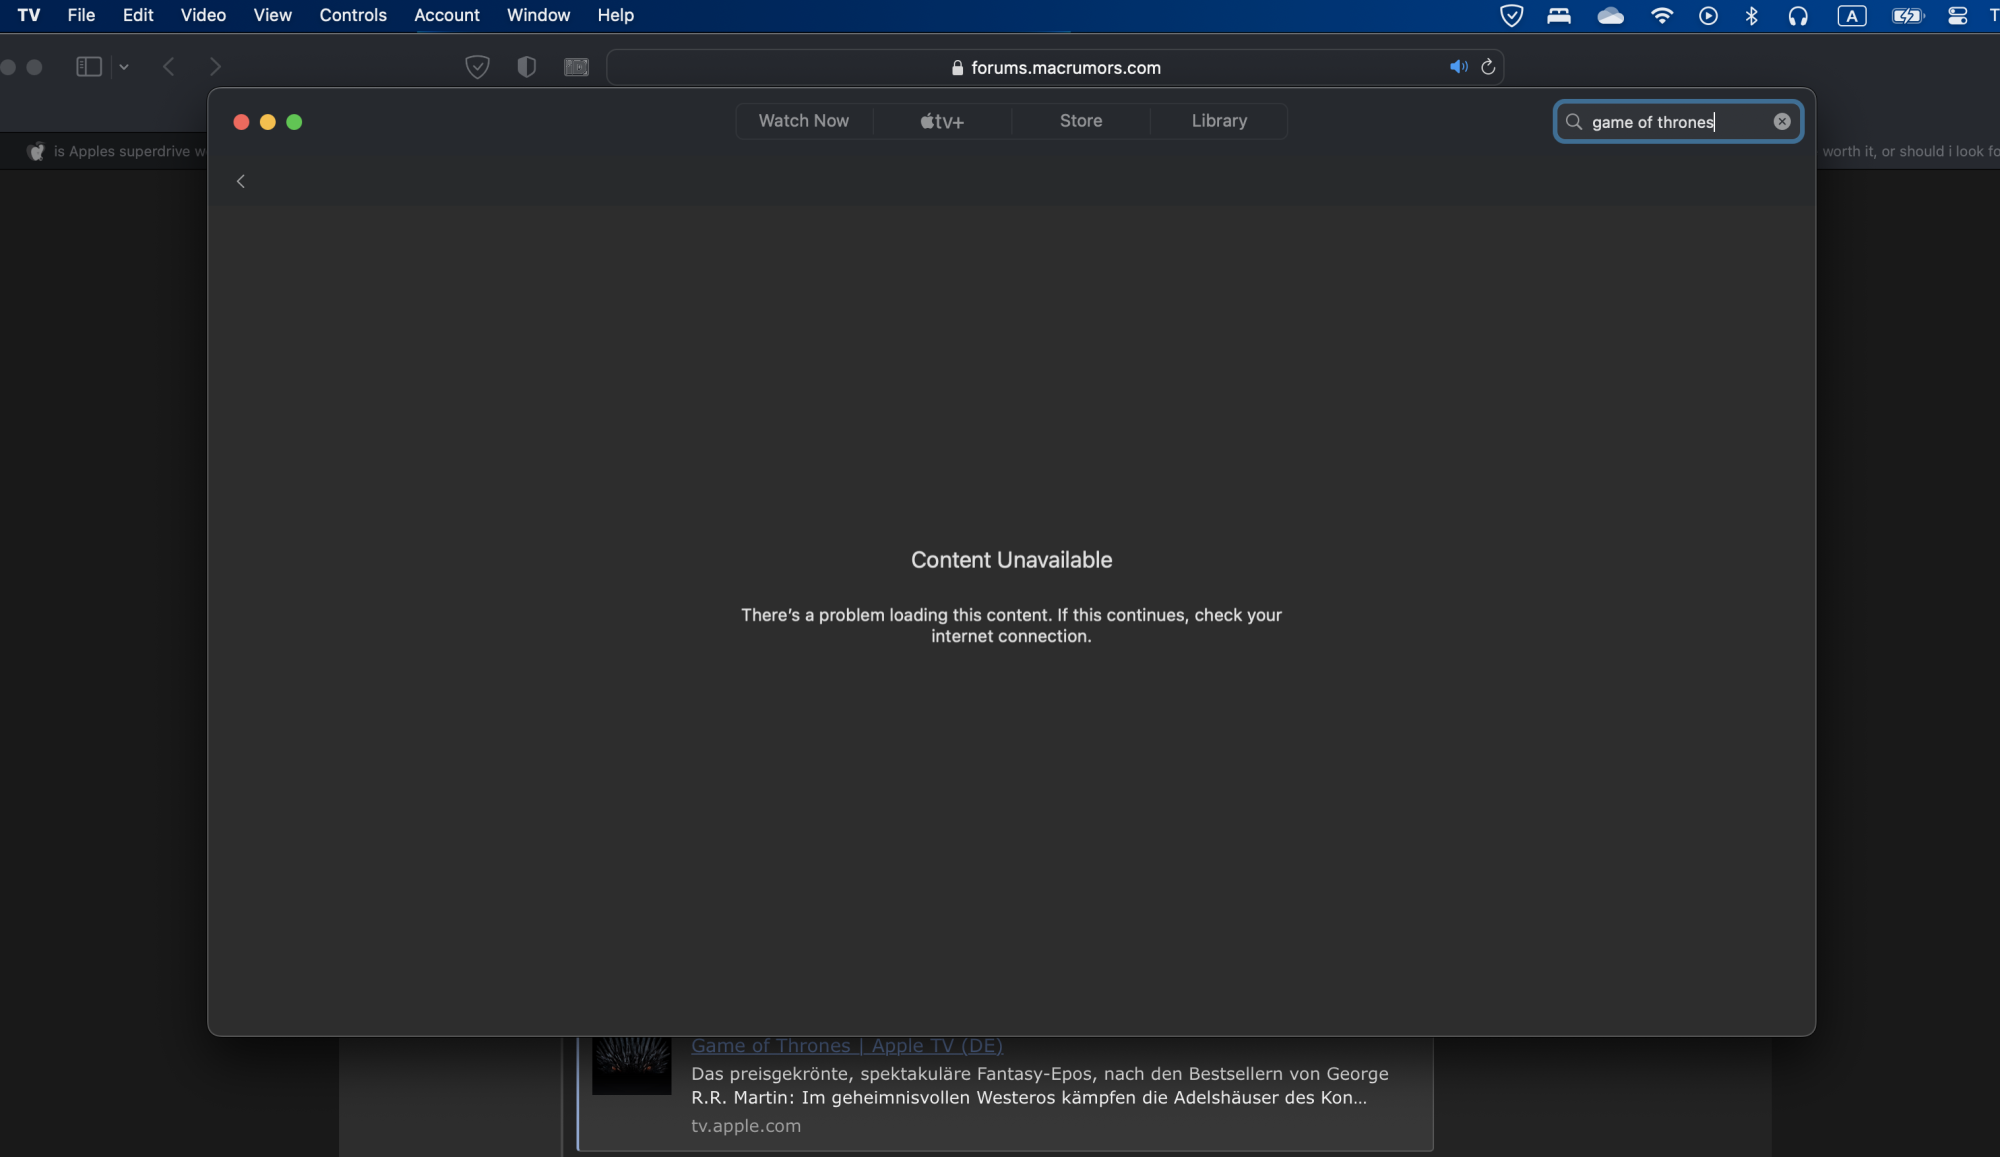Click the magnifying glass search icon
The width and height of the screenshot is (2000, 1157).
pos(1574,122)
